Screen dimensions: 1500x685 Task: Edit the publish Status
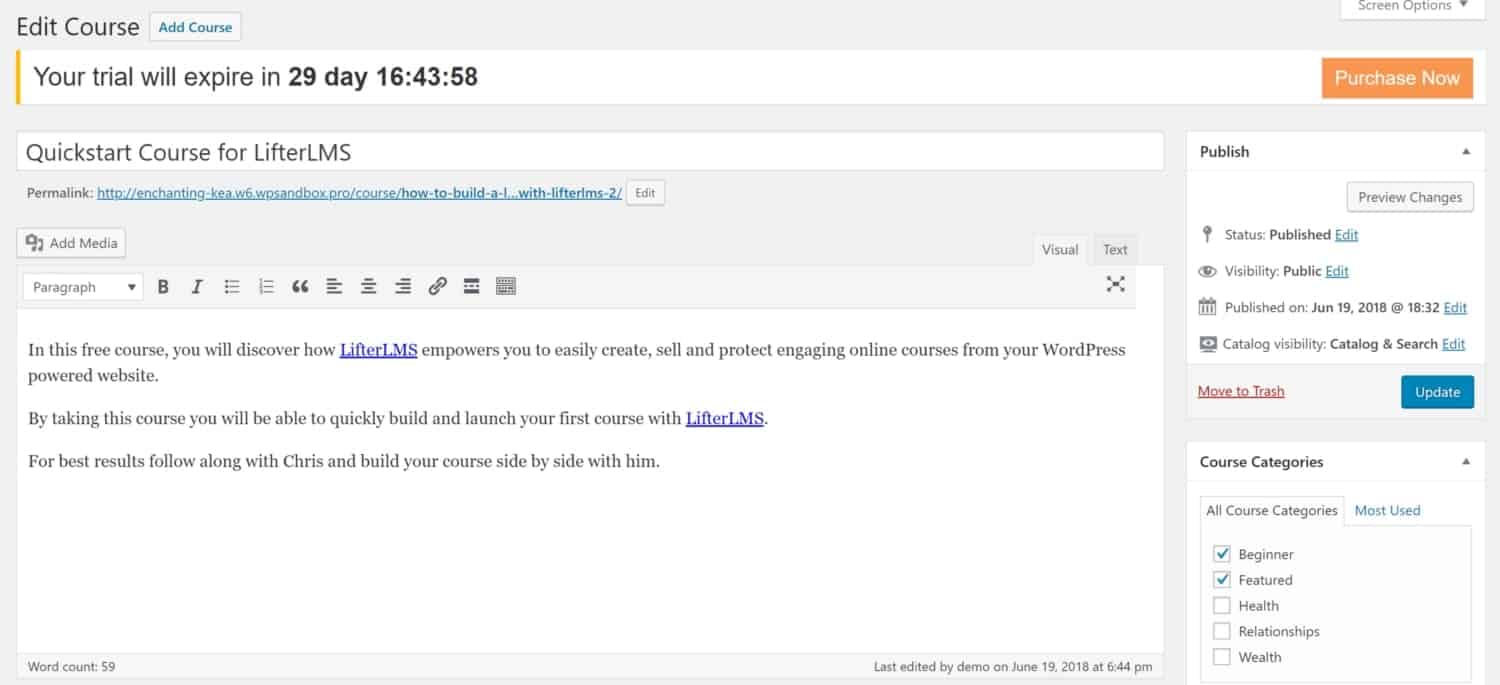point(1346,235)
